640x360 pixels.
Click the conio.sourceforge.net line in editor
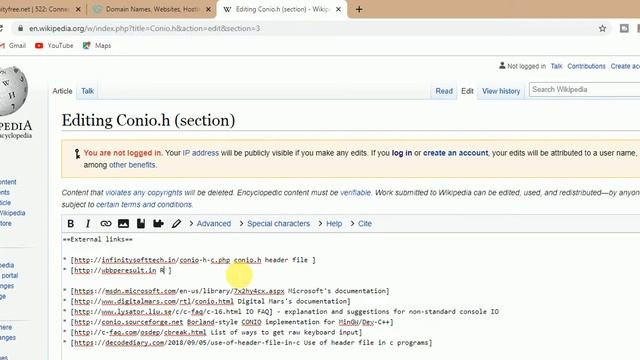coord(228,322)
